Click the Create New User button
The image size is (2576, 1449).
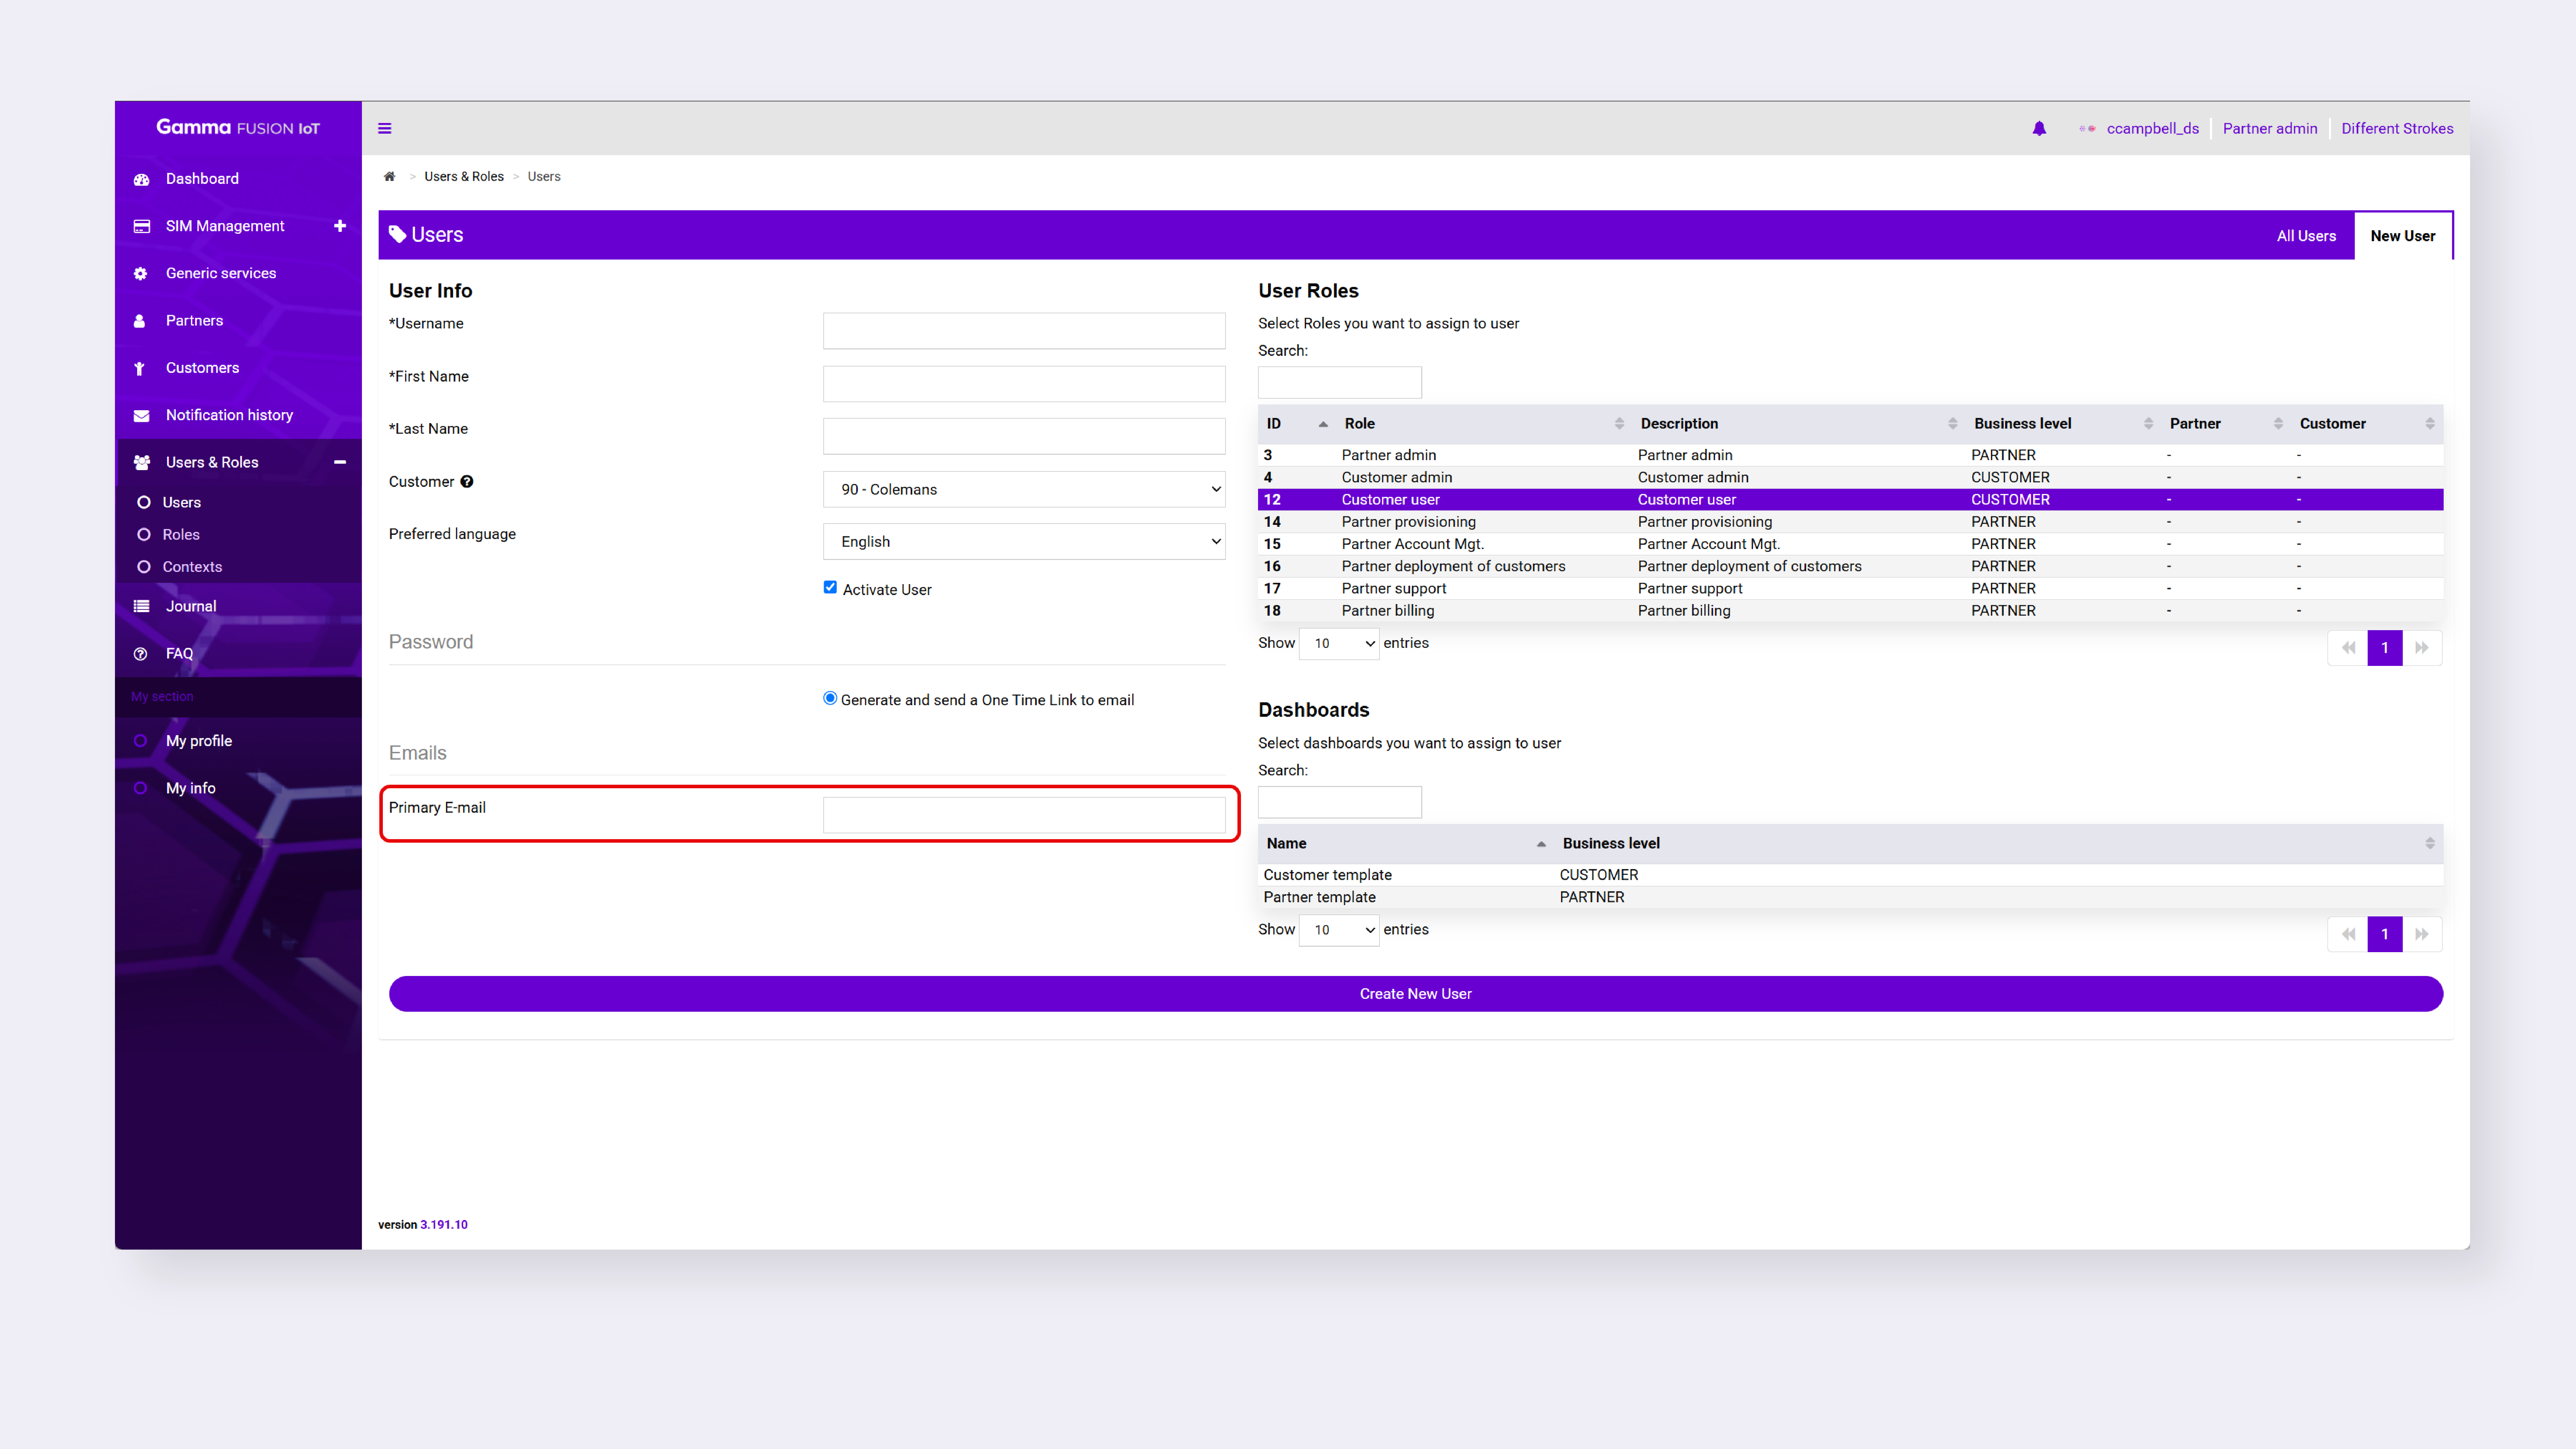pyautogui.click(x=1415, y=993)
